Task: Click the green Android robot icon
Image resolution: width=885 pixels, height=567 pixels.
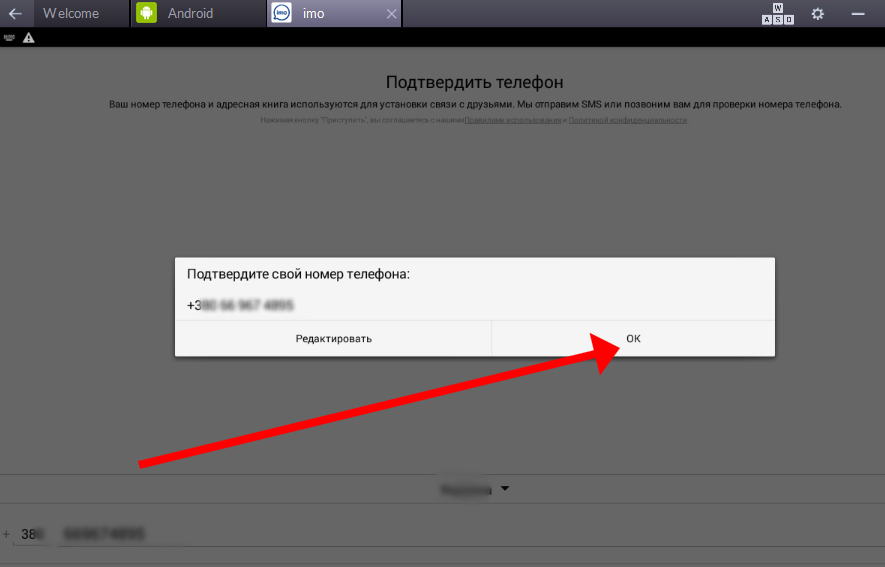Action: point(147,14)
